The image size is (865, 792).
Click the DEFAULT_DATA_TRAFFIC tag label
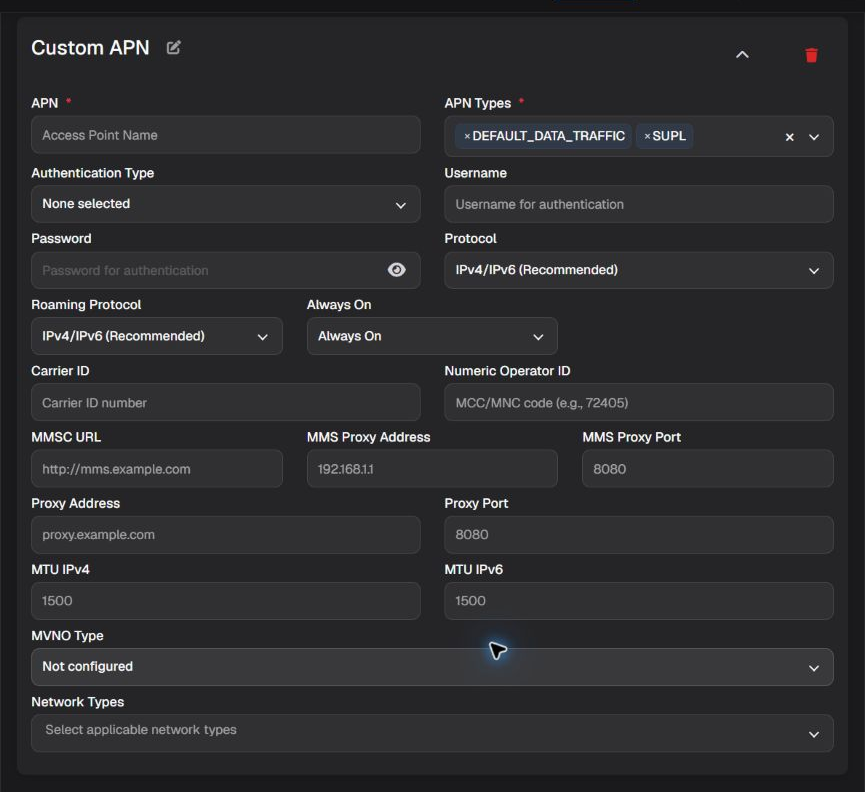548,136
